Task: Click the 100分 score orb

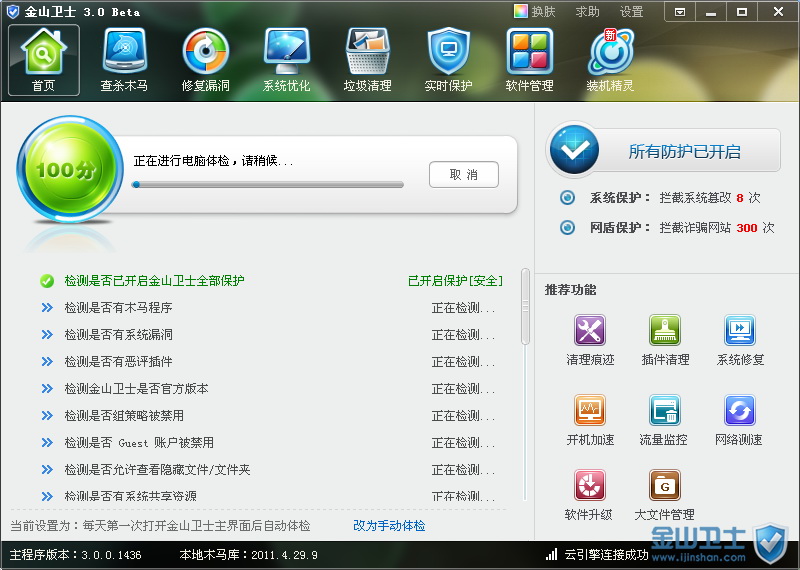Action: 69,169
